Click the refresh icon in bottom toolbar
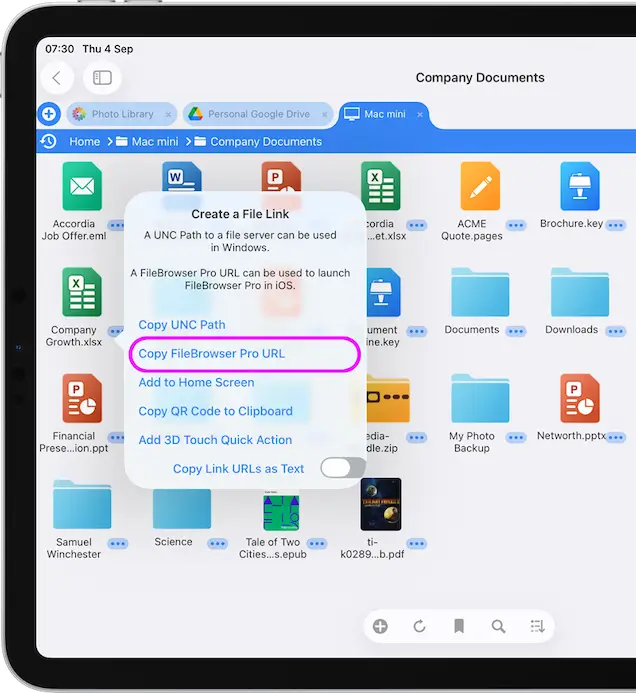This screenshot has height=693, width=636. pos(419,627)
